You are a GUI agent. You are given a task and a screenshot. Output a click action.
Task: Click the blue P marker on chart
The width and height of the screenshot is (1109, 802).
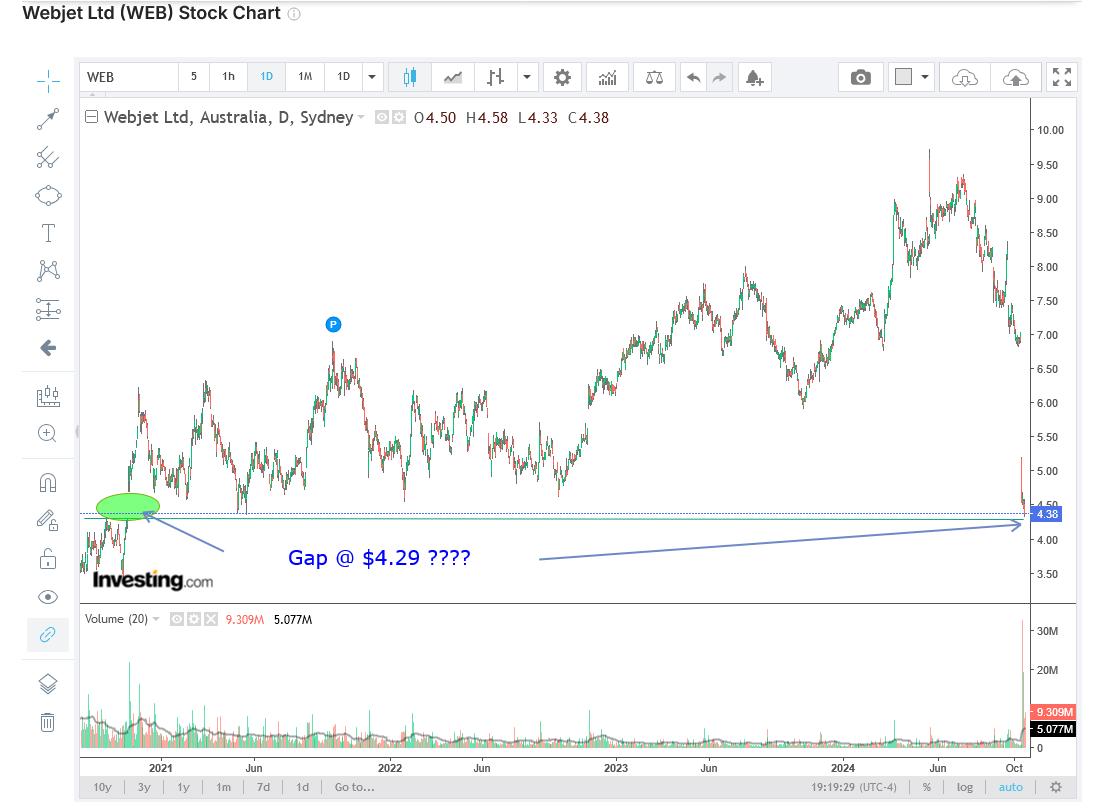coord(333,324)
